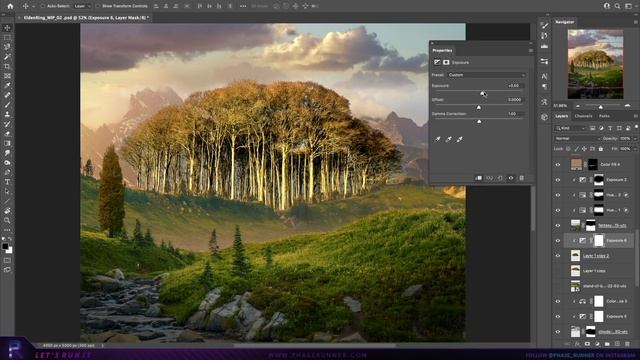Select the Horizontal Type tool
Screen dimensions: 640x360
tap(7, 182)
